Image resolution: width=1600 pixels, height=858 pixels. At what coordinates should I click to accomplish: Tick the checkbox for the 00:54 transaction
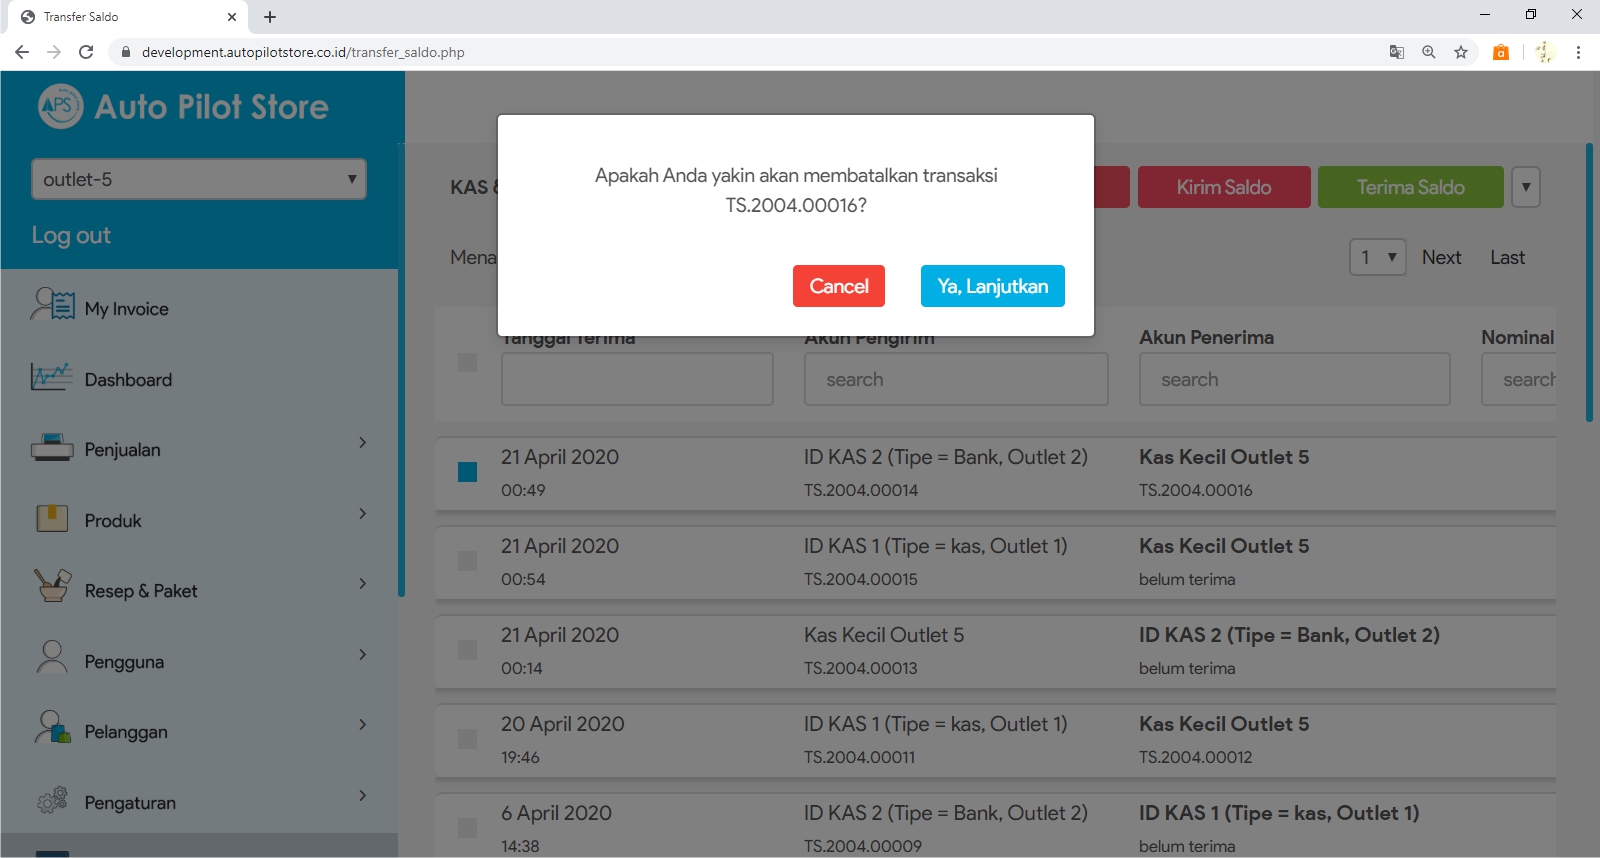click(467, 561)
